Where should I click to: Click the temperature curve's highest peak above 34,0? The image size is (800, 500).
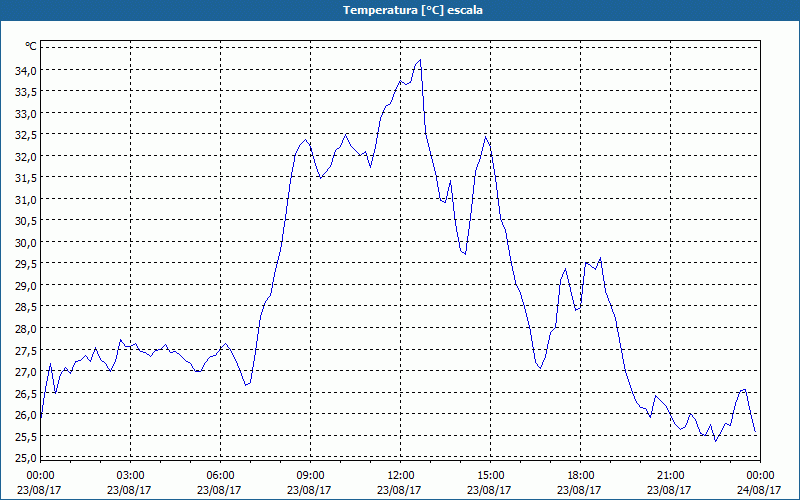pos(420,60)
